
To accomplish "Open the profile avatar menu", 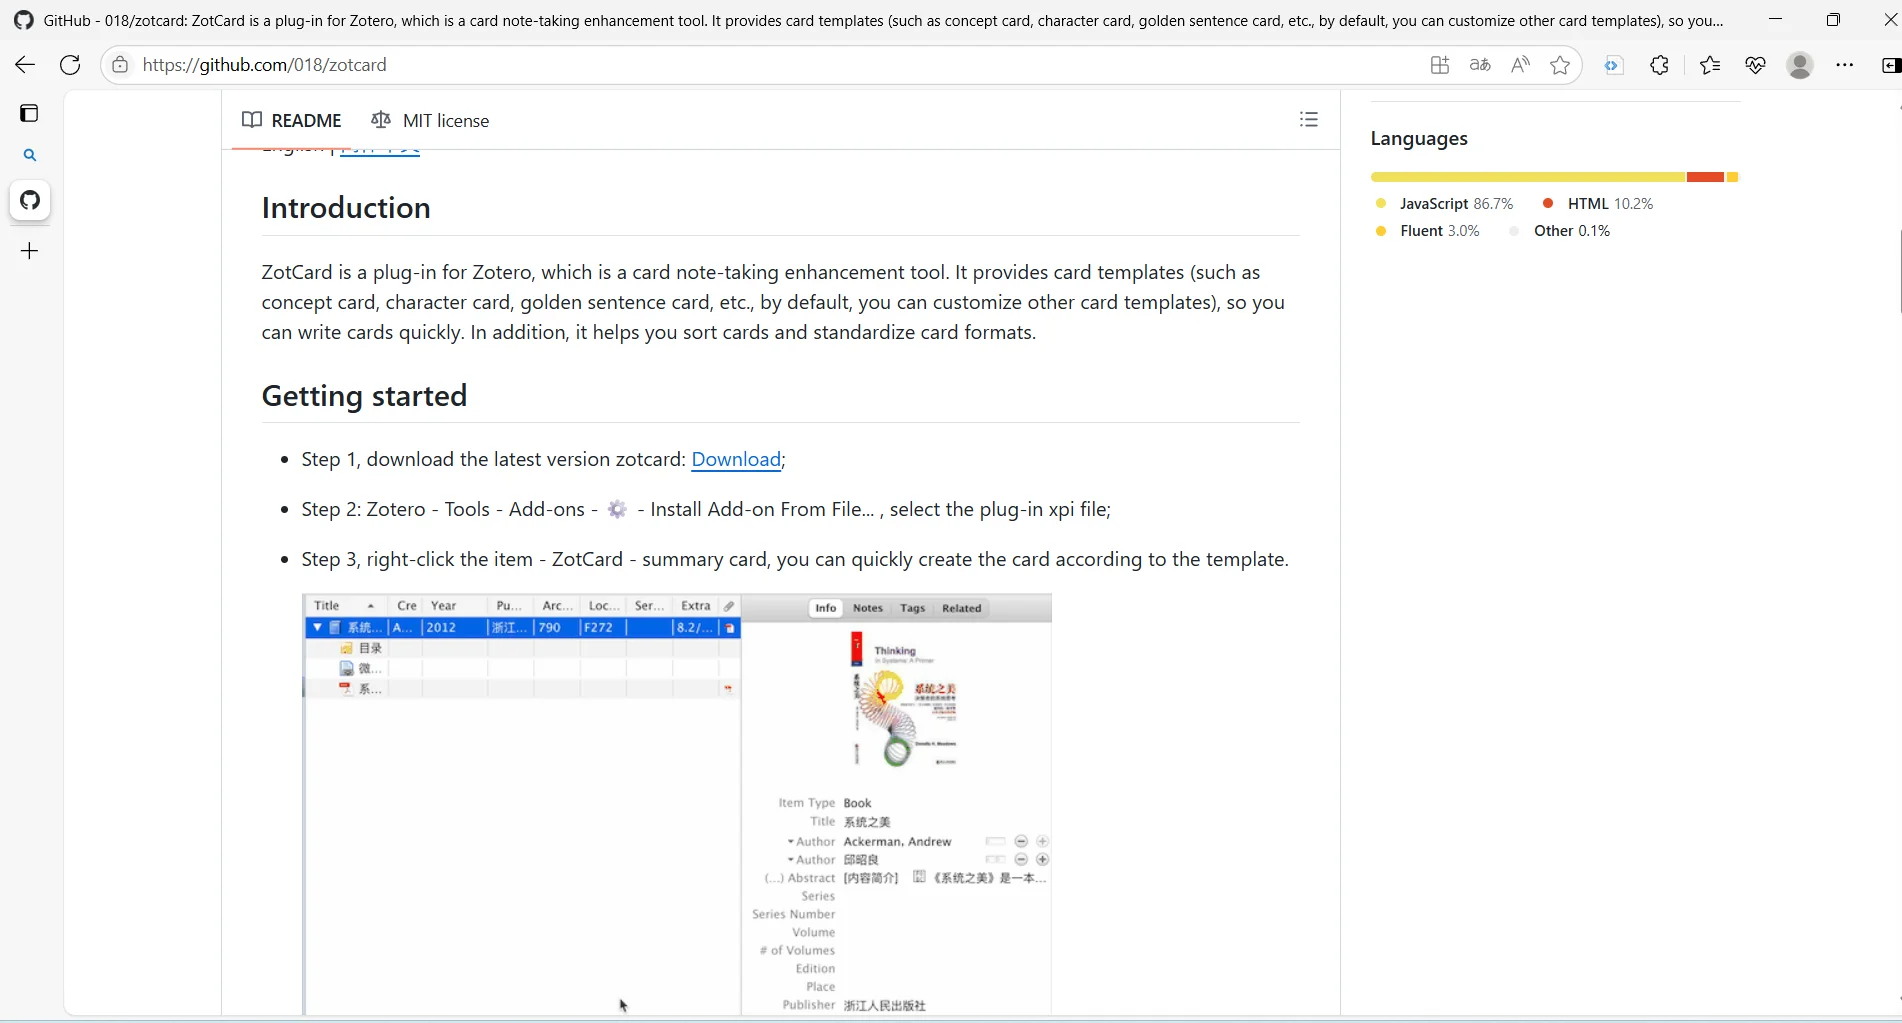I will (x=1800, y=65).
